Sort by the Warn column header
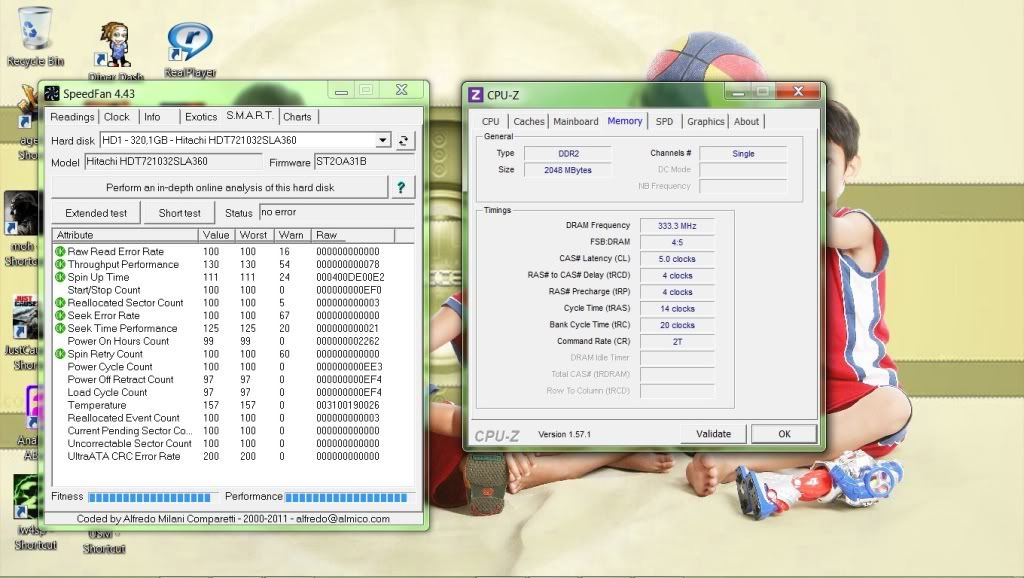Screen dimensions: 1024x578 (291, 235)
